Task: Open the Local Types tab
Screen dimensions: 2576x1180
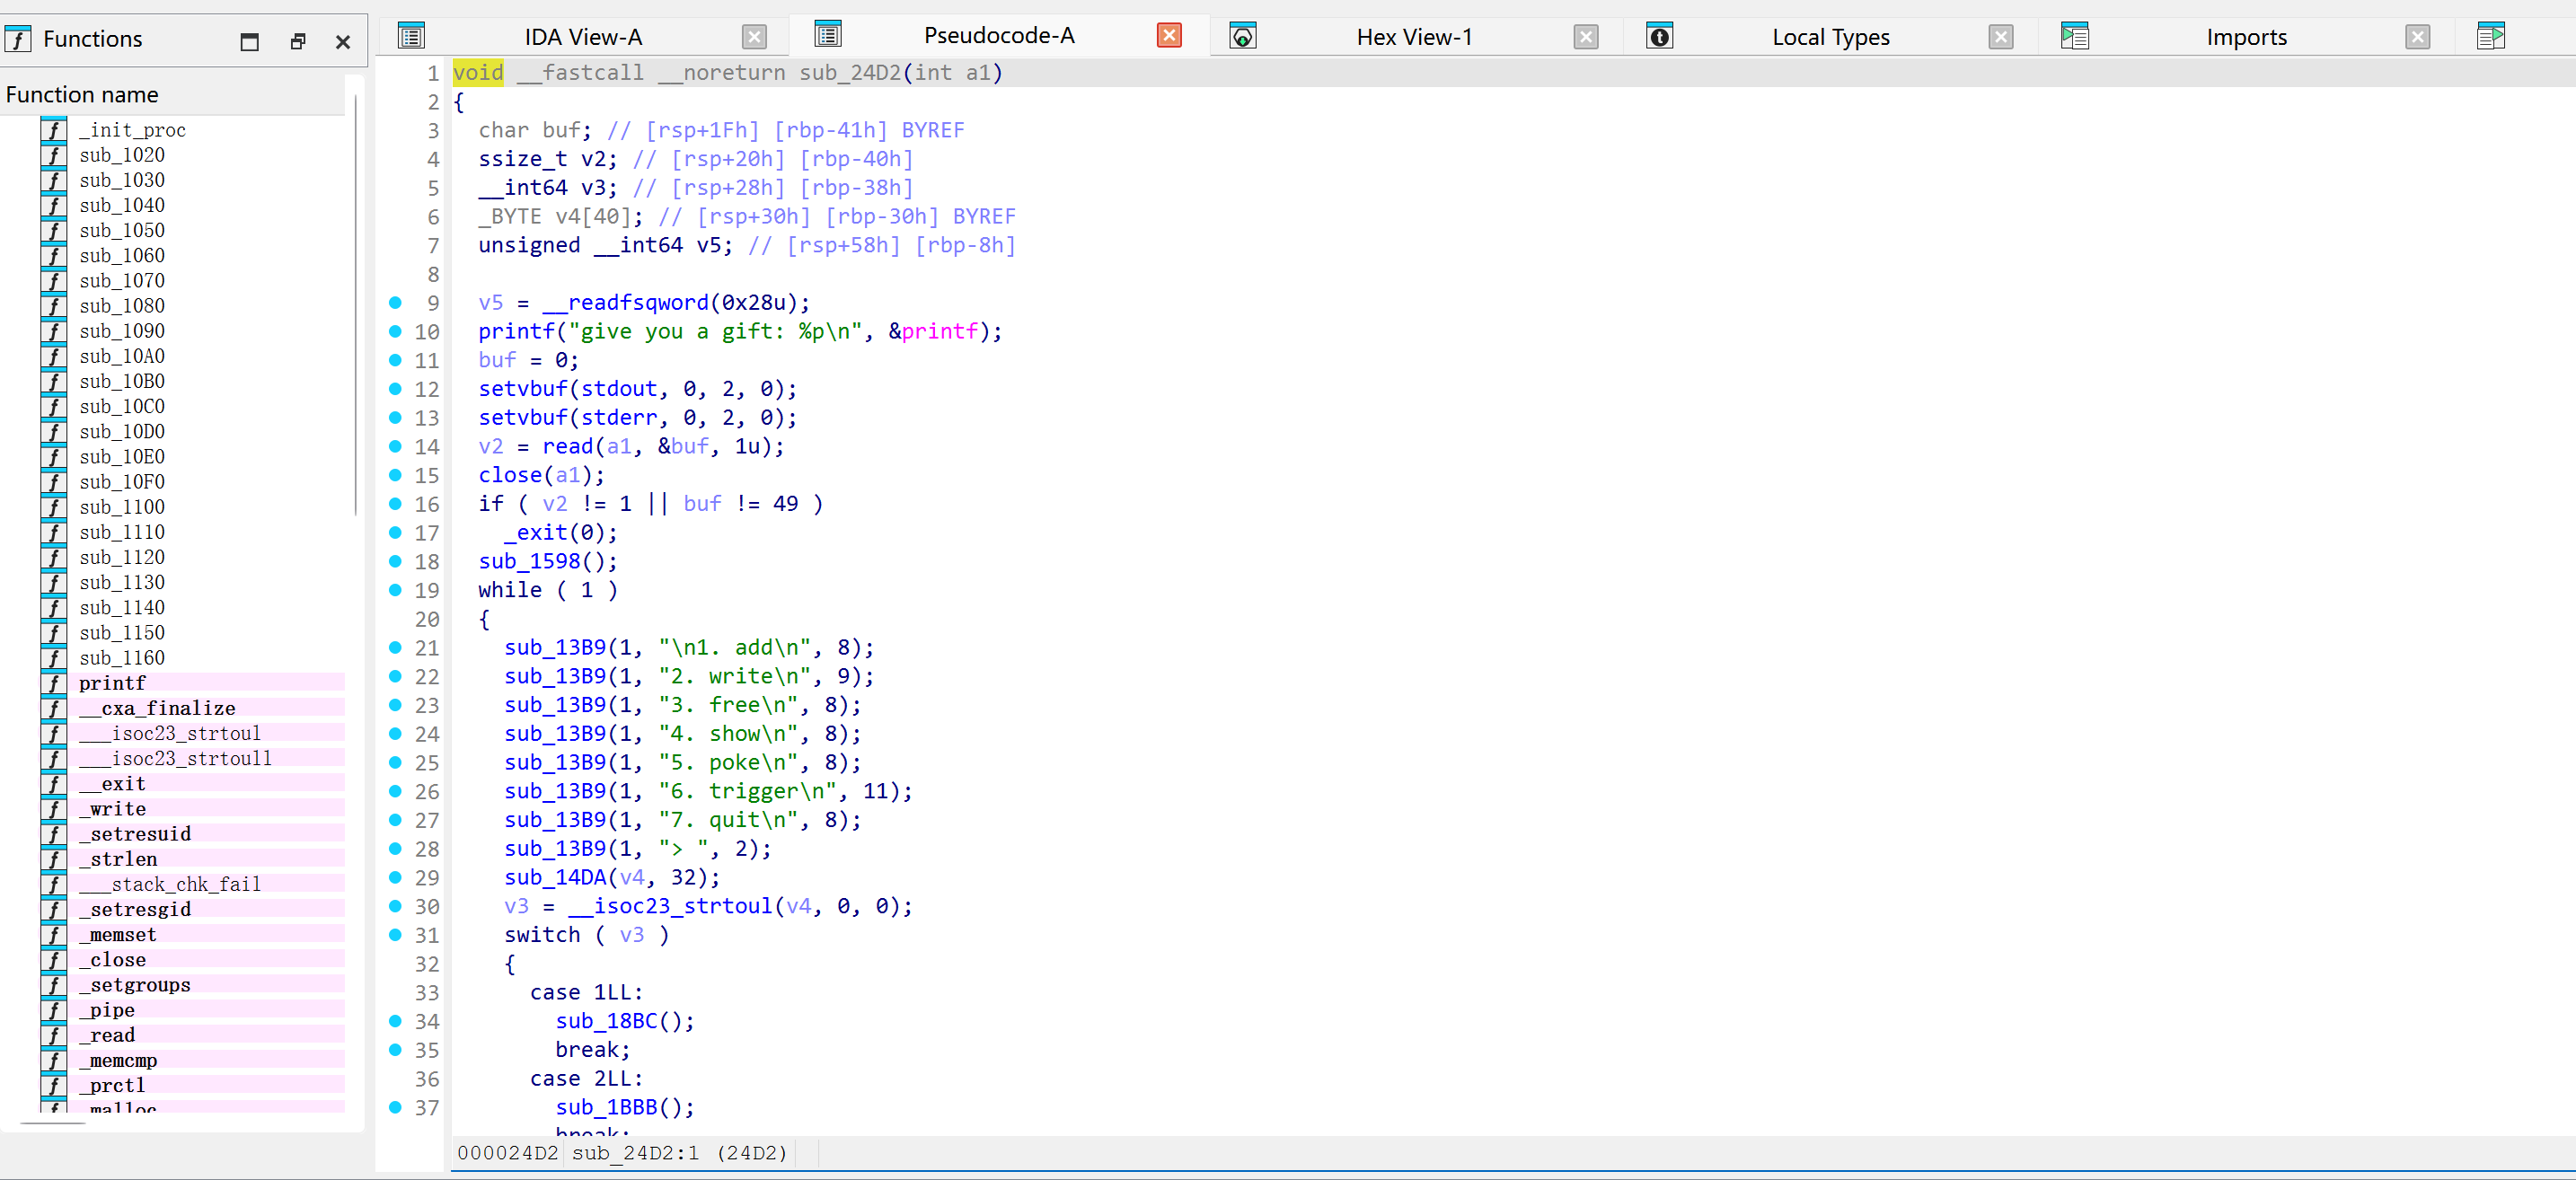Action: [x=1830, y=37]
